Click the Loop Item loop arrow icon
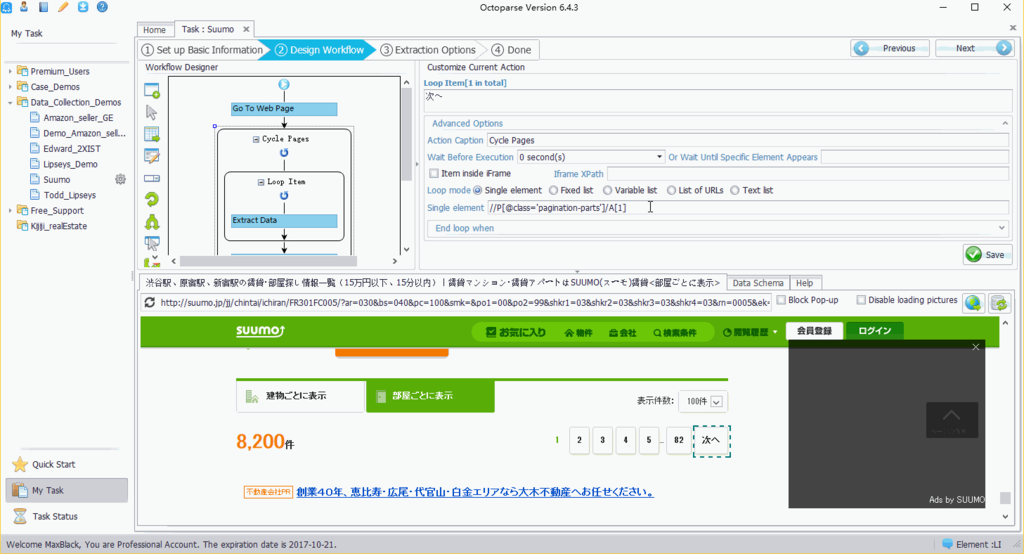 pos(283,195)
